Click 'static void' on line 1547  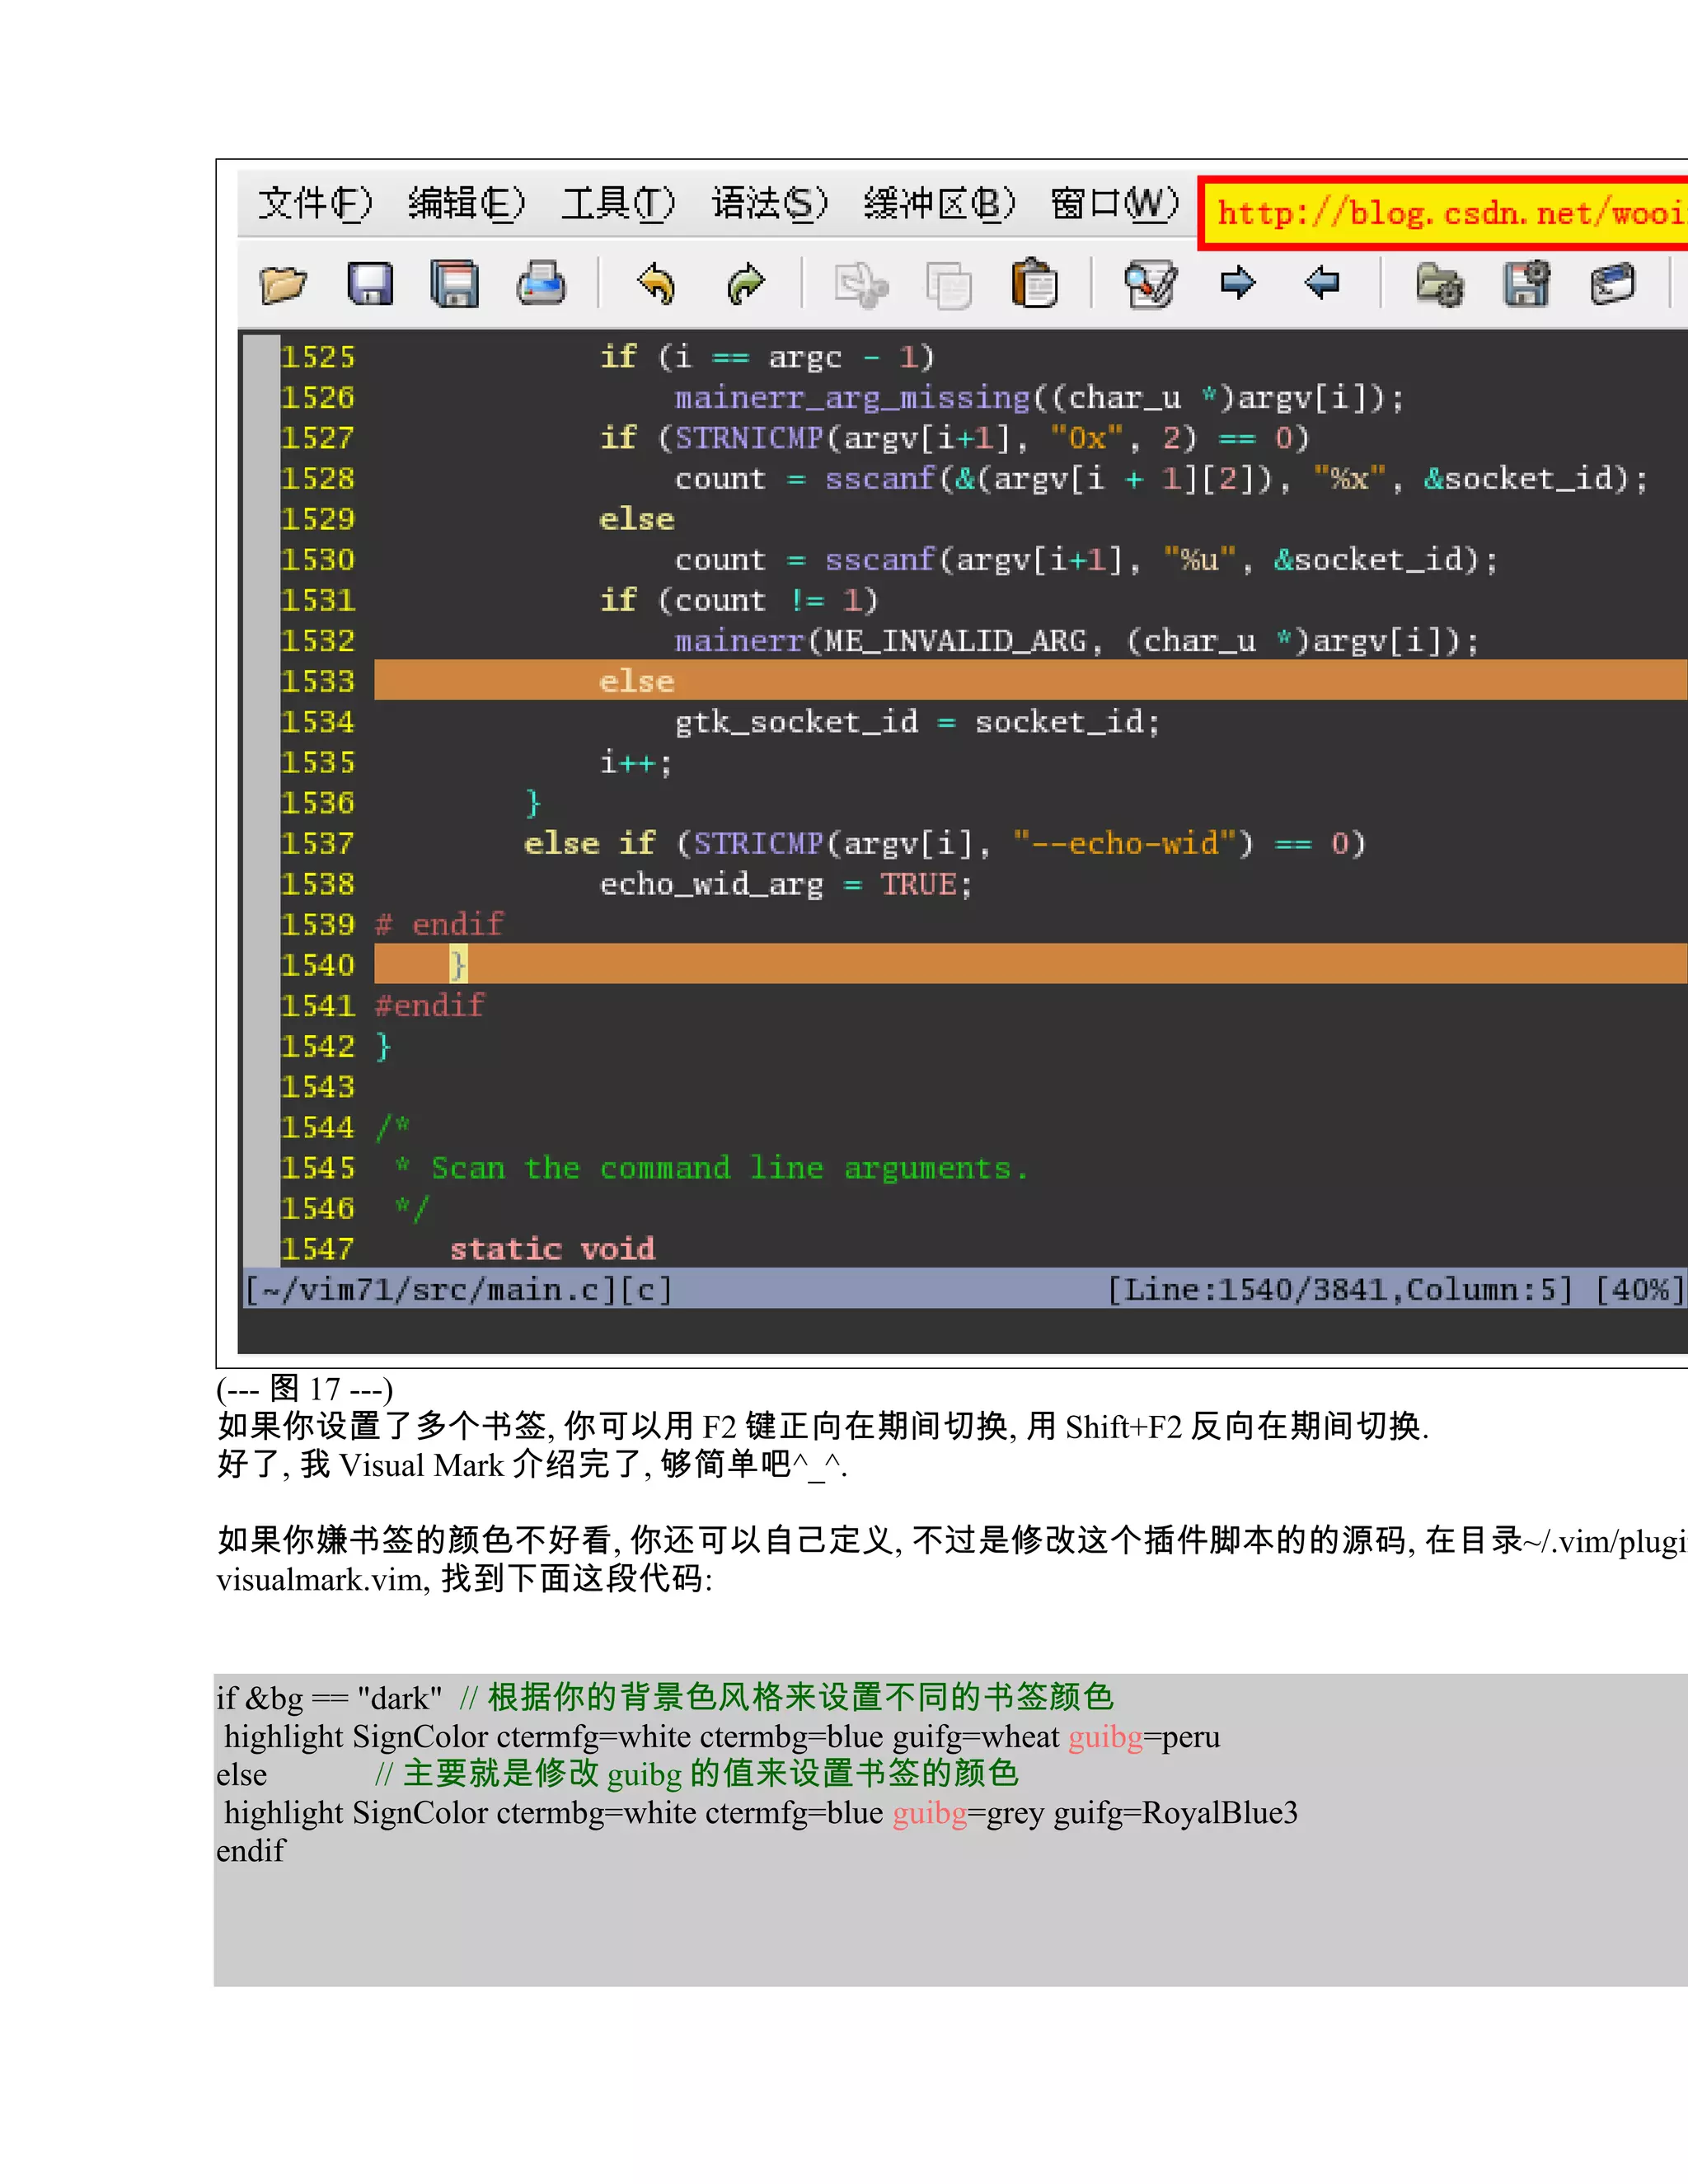(552, 1248)
